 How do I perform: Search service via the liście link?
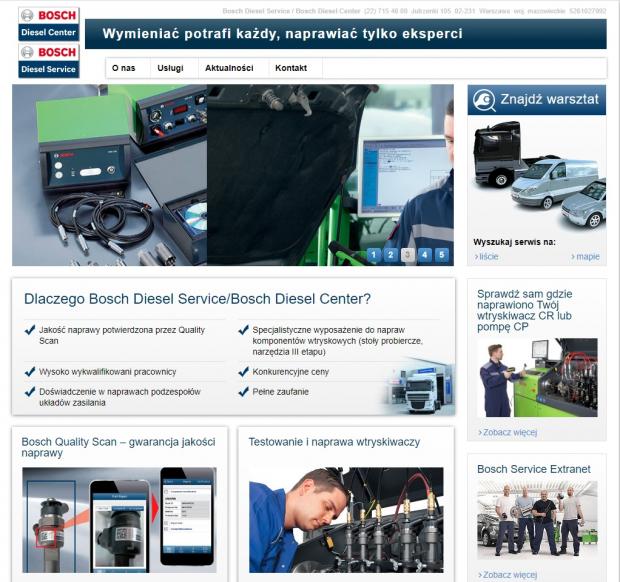pyautogui.click(x=486, y=257)
